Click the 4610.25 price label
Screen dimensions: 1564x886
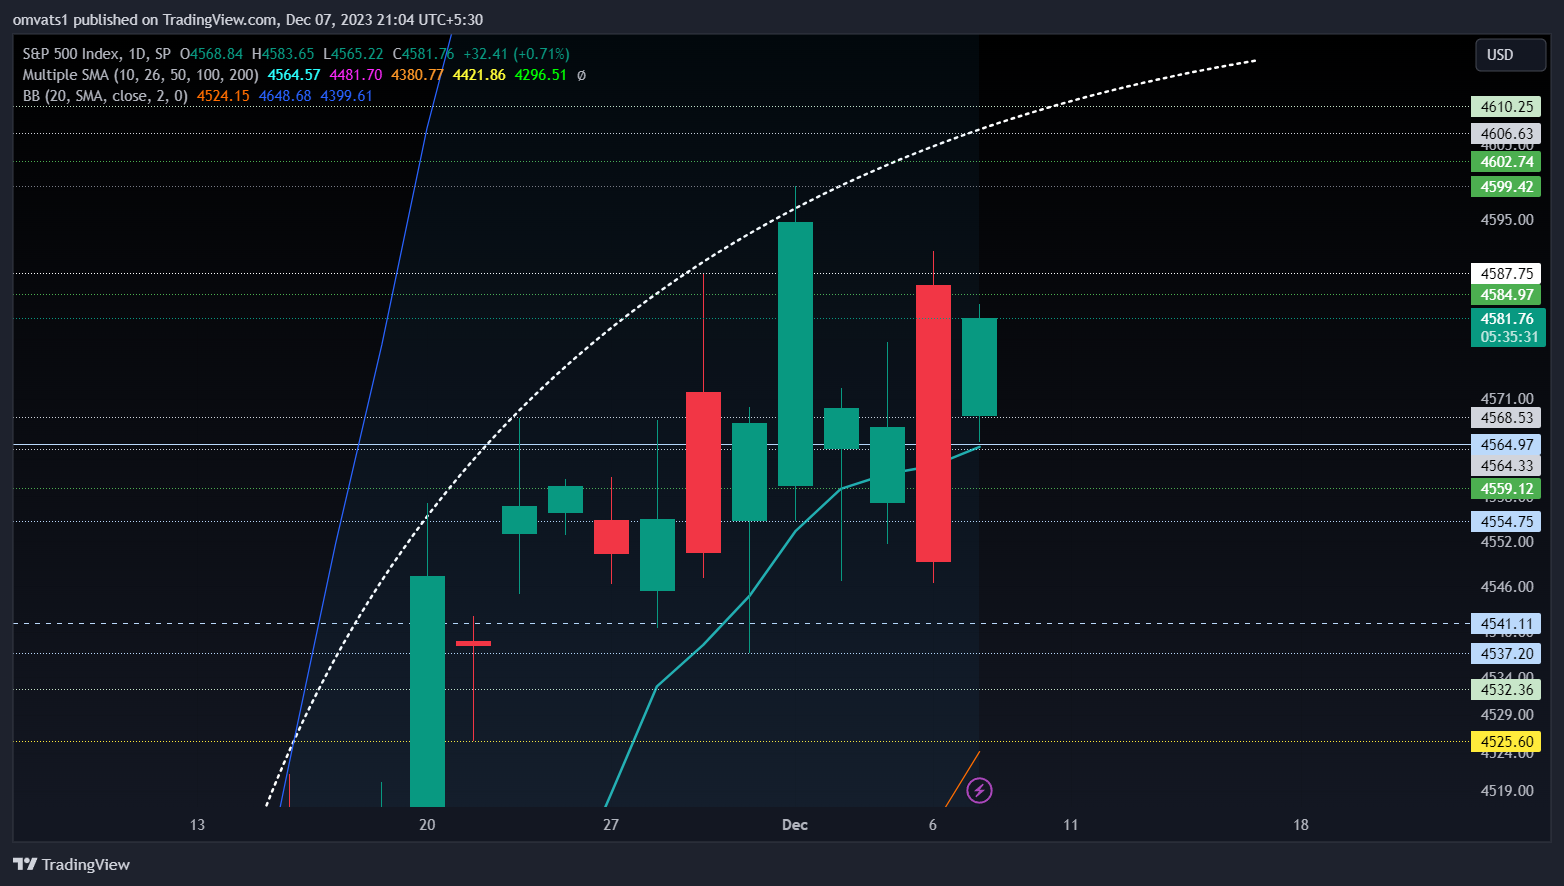1506,107
